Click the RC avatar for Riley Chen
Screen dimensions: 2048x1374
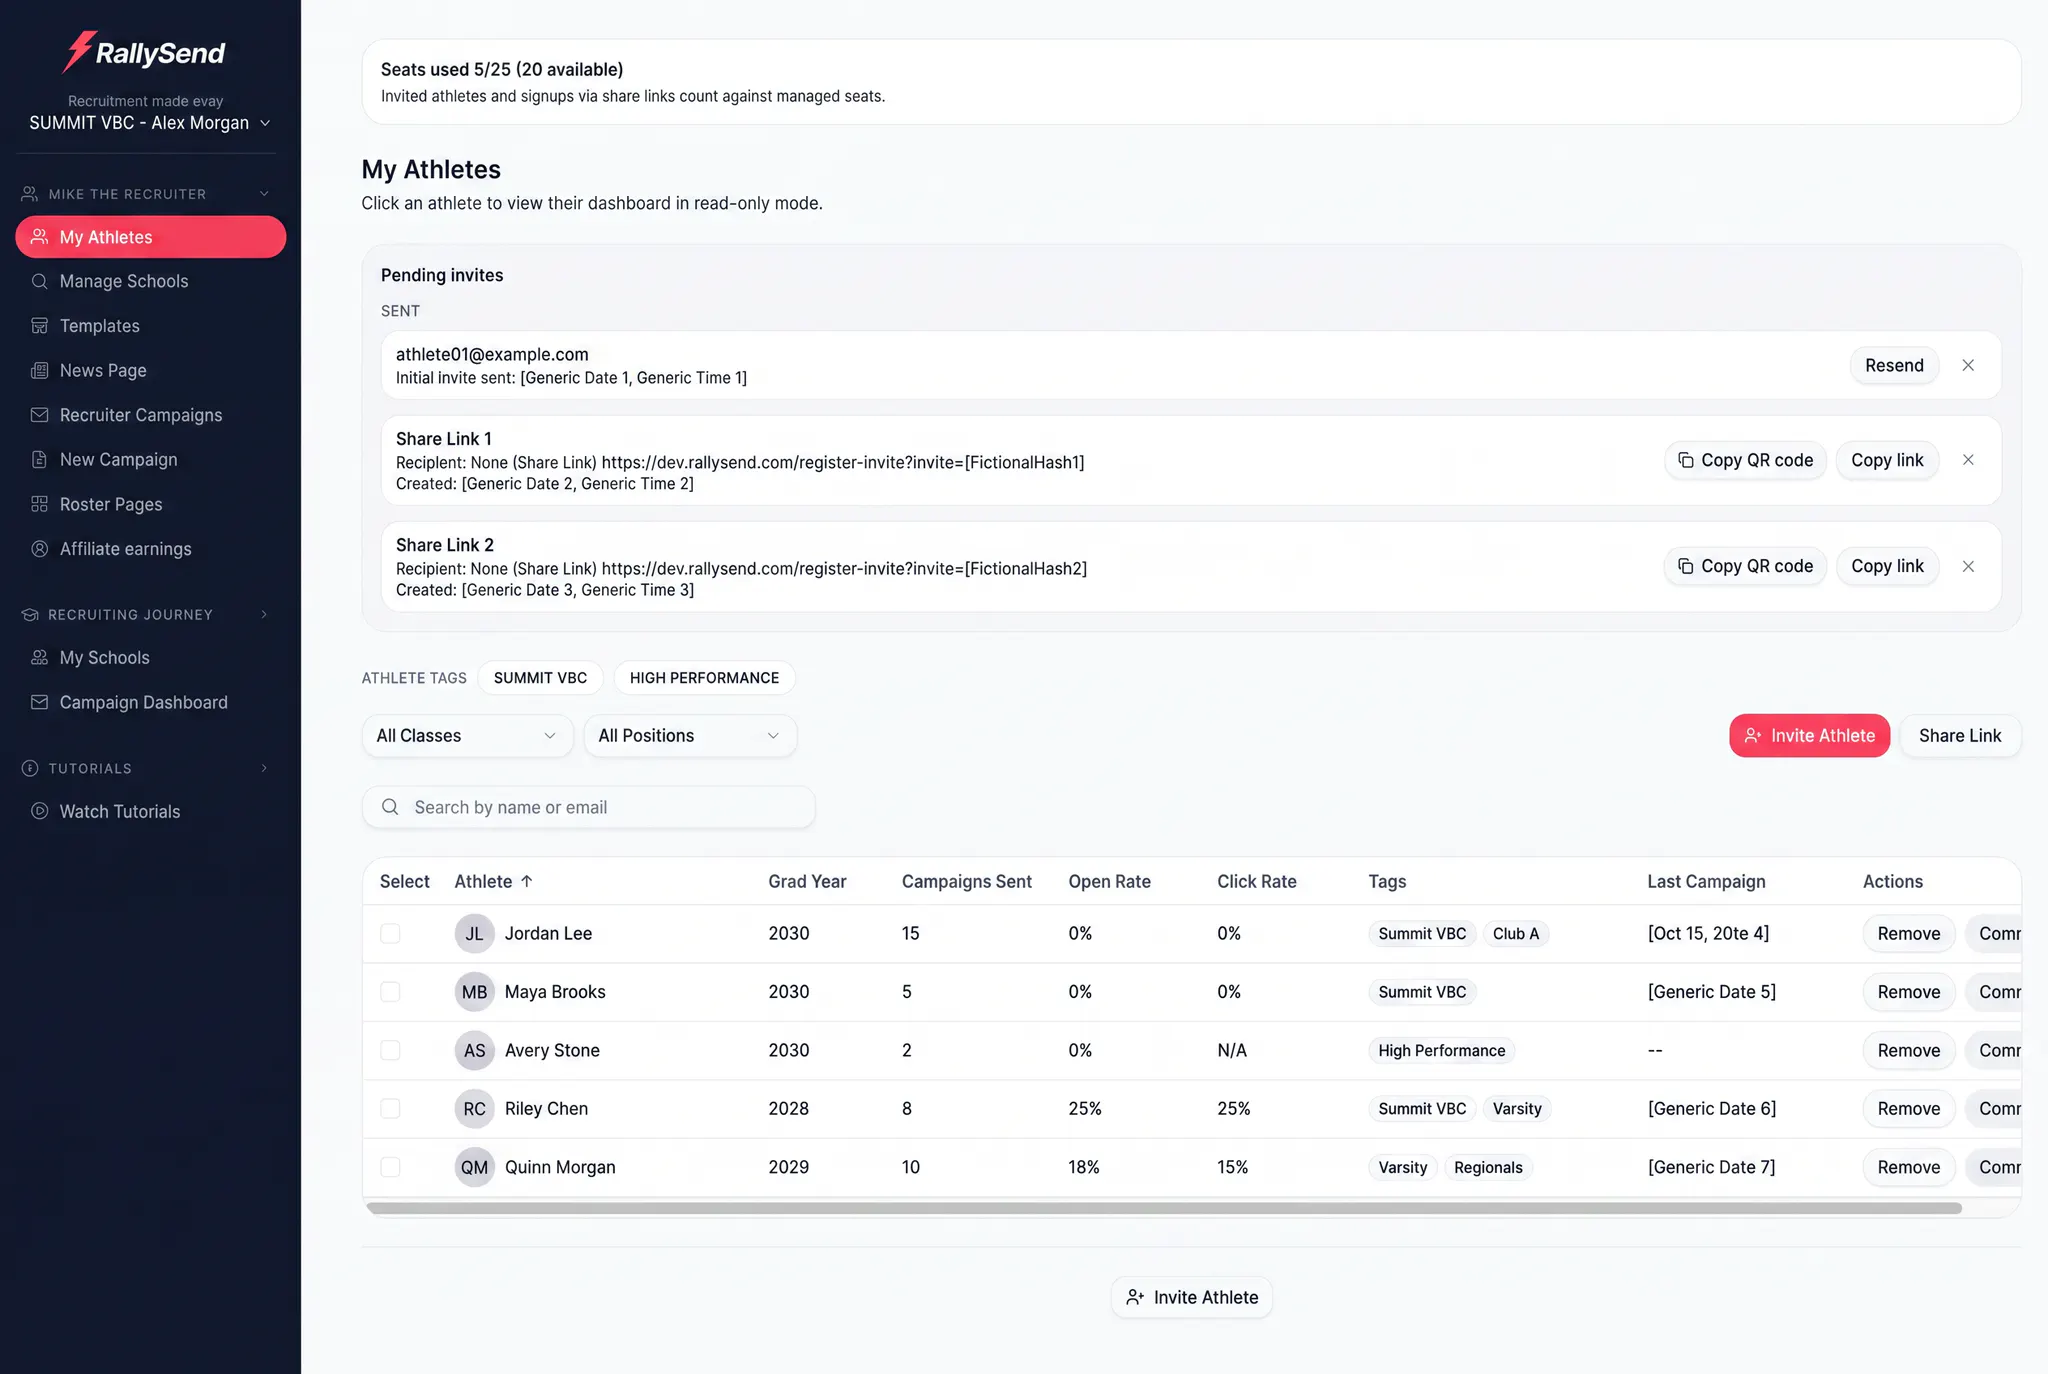(474, 1108)
